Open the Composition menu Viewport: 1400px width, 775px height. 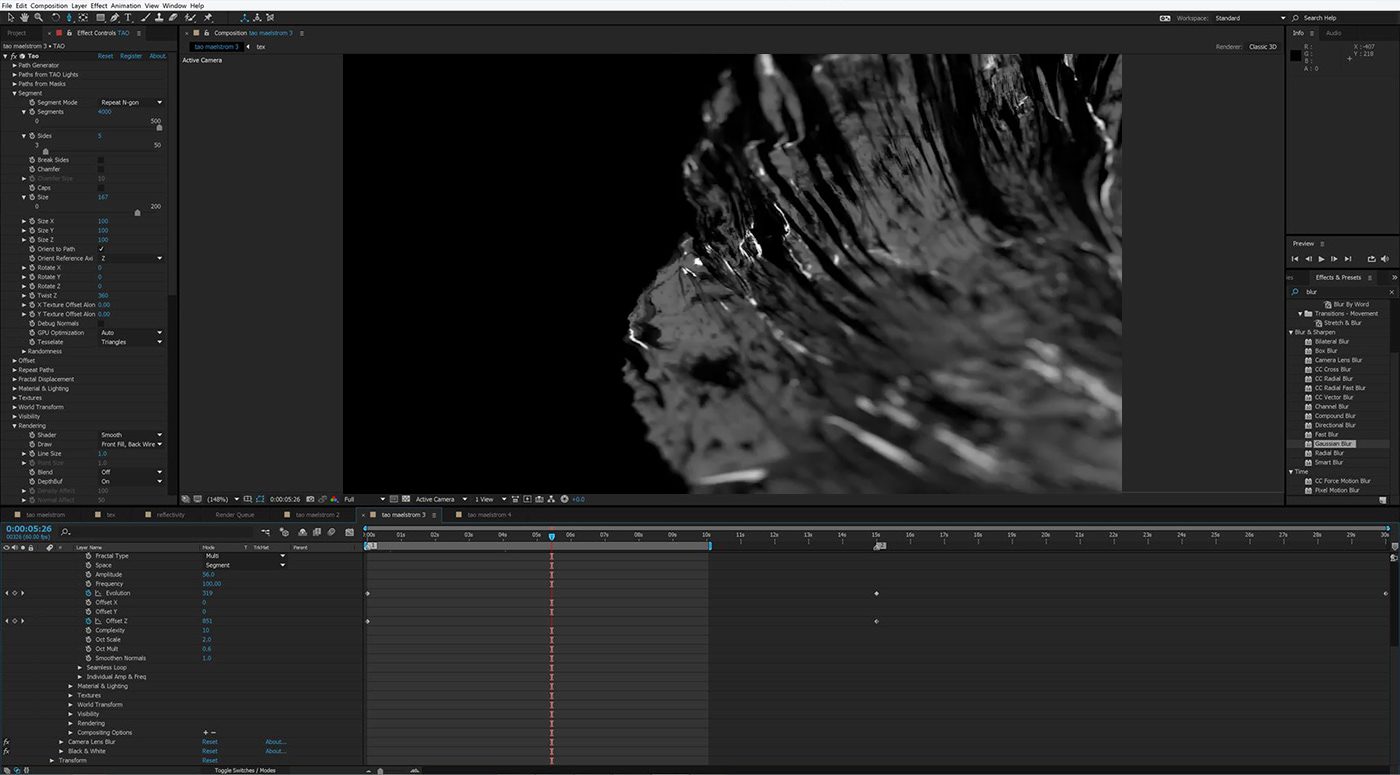(49, 5)
